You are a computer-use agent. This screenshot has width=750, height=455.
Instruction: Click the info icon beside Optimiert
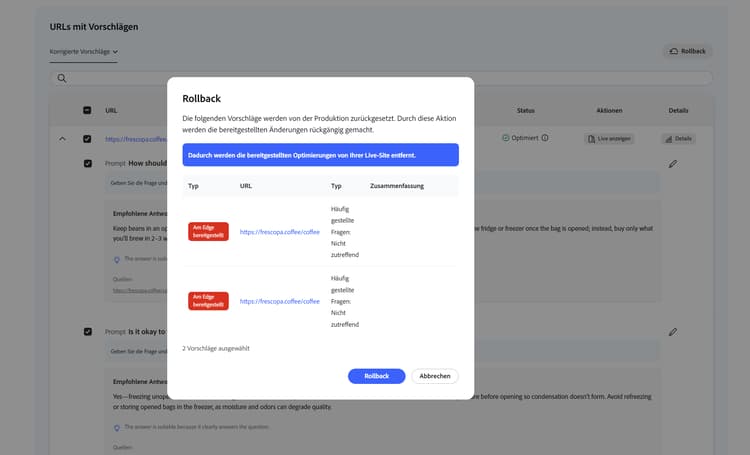pyautogui.click(x=545, y=138)
